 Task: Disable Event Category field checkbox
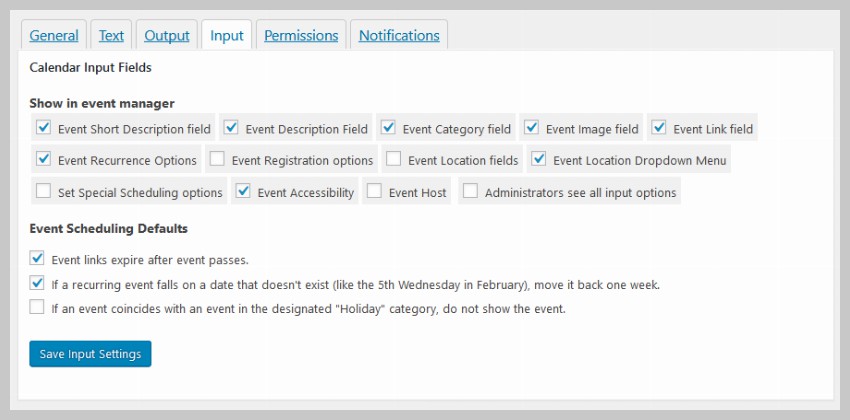(x=388, y=128)
